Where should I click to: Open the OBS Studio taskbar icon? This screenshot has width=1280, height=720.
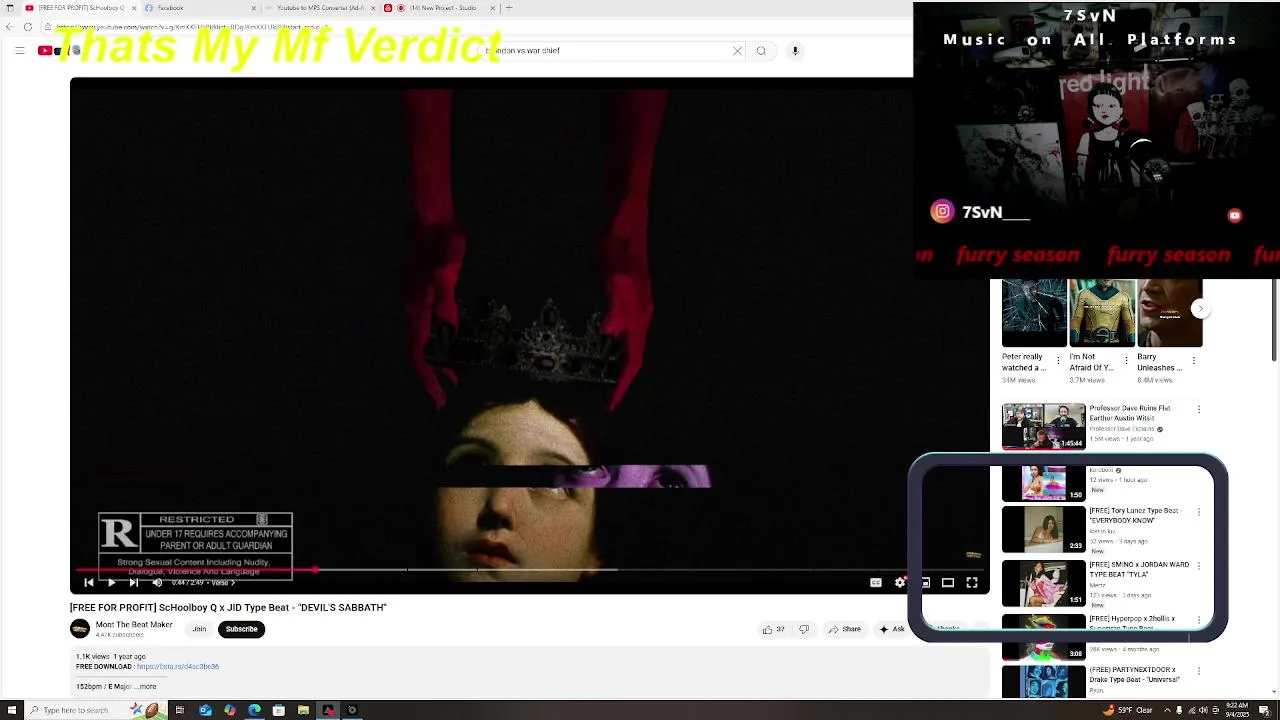352,710
